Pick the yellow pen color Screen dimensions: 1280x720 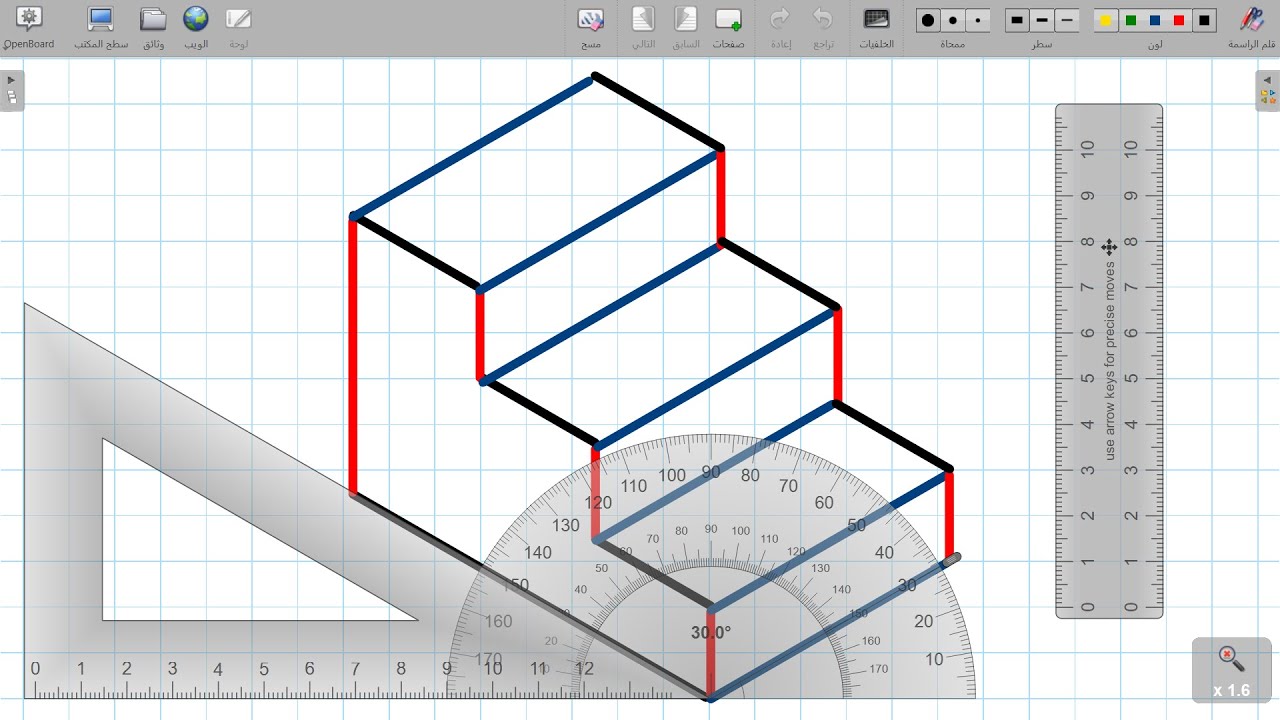1106,20
